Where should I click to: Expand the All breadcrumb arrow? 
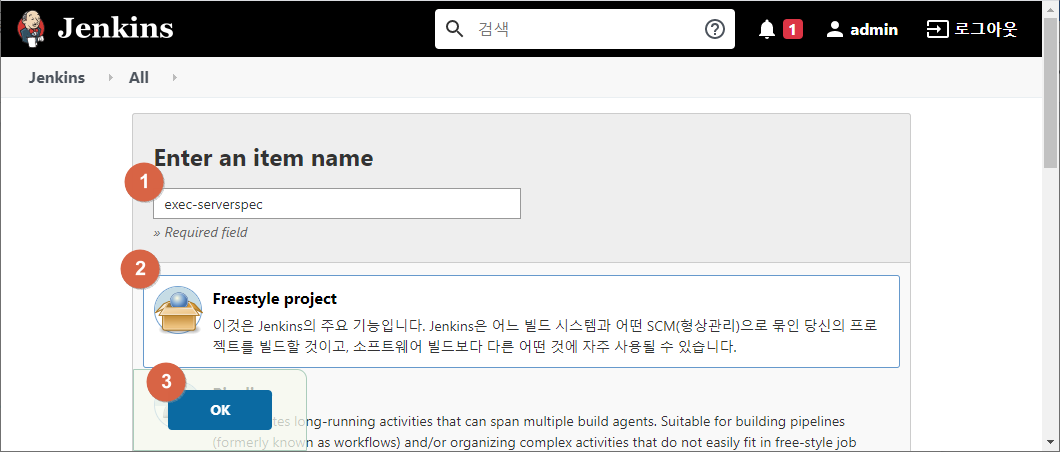pos(174,78)
